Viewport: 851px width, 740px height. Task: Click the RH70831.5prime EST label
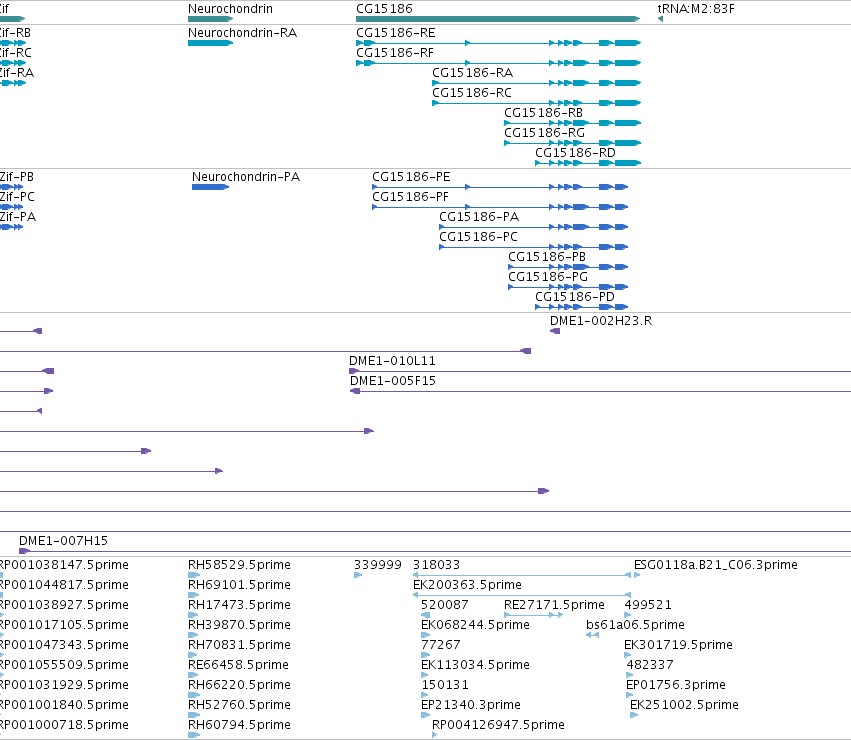(x=239, y=645)
